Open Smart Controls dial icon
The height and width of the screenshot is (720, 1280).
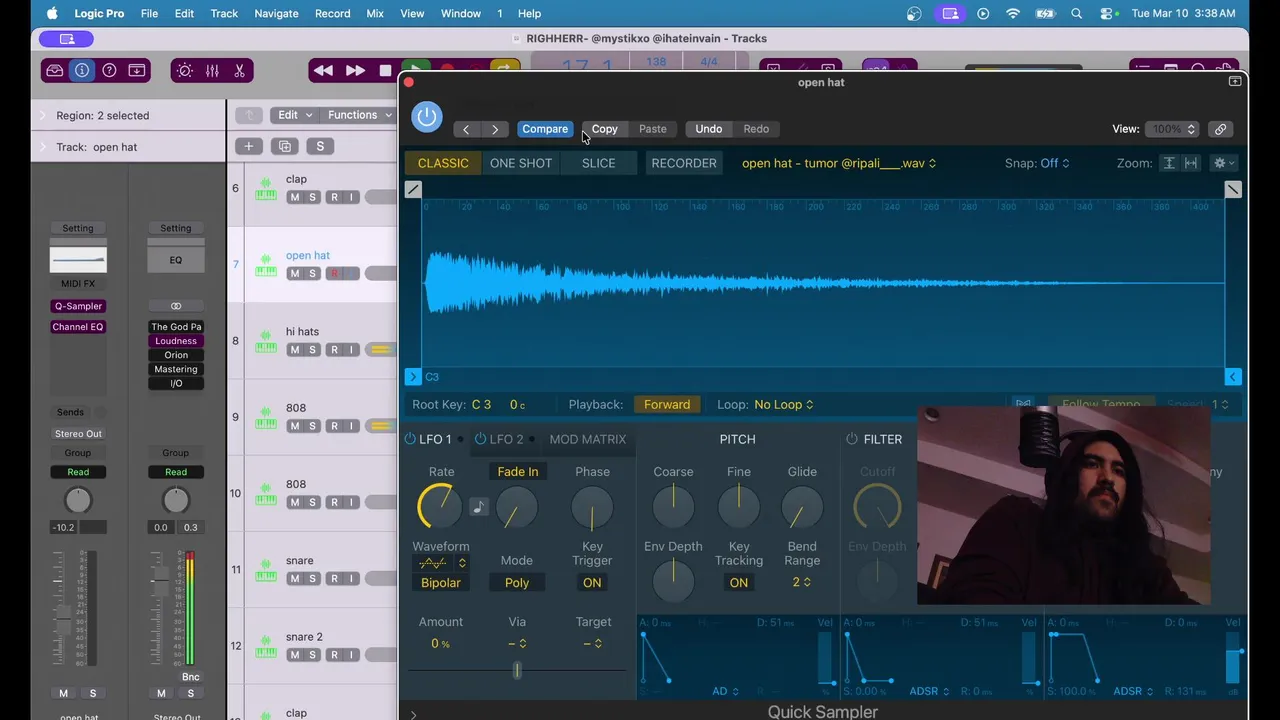pos(184,71)
